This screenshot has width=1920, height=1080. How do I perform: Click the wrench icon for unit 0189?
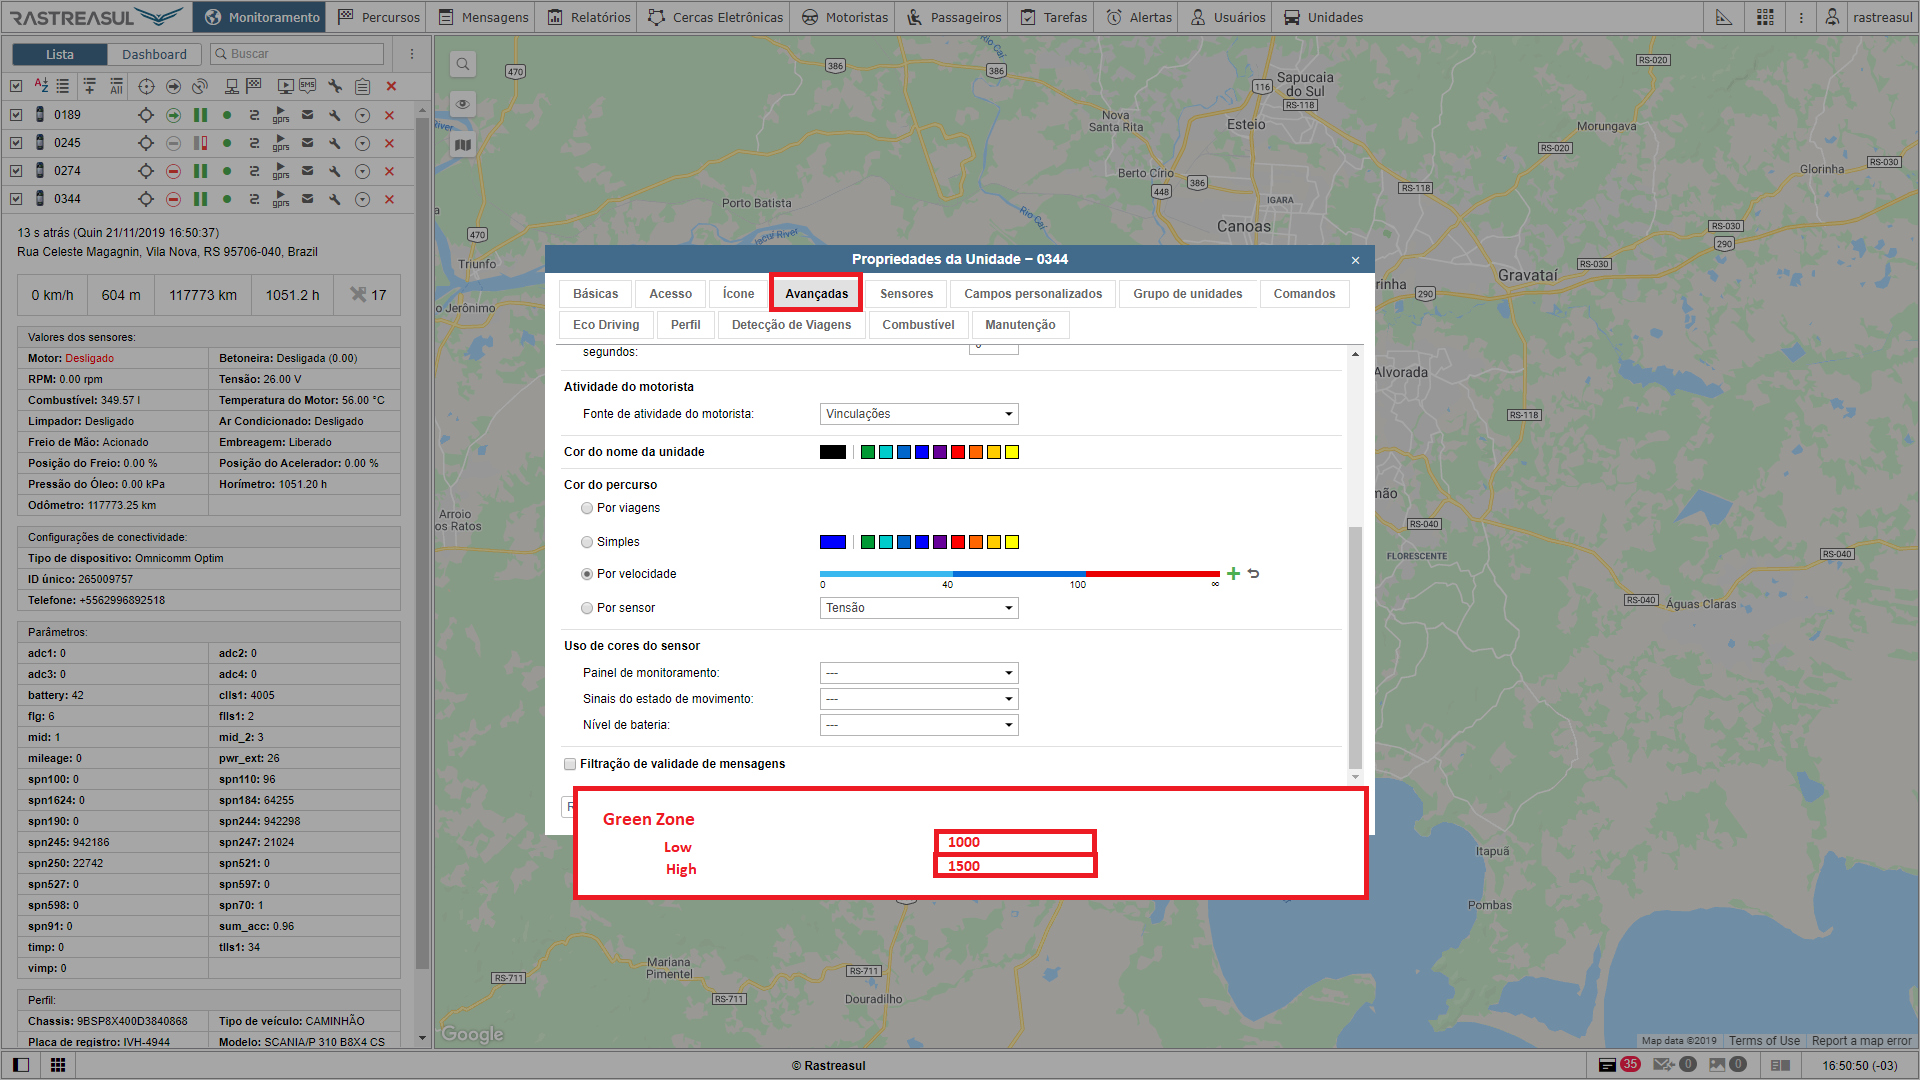[335, 115]
